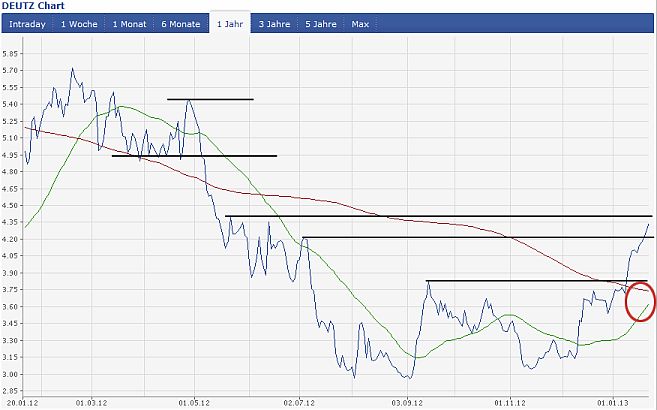Choose the 6 Monate tab
Viewport: 657px width, 410px height.
pos(181,24)
